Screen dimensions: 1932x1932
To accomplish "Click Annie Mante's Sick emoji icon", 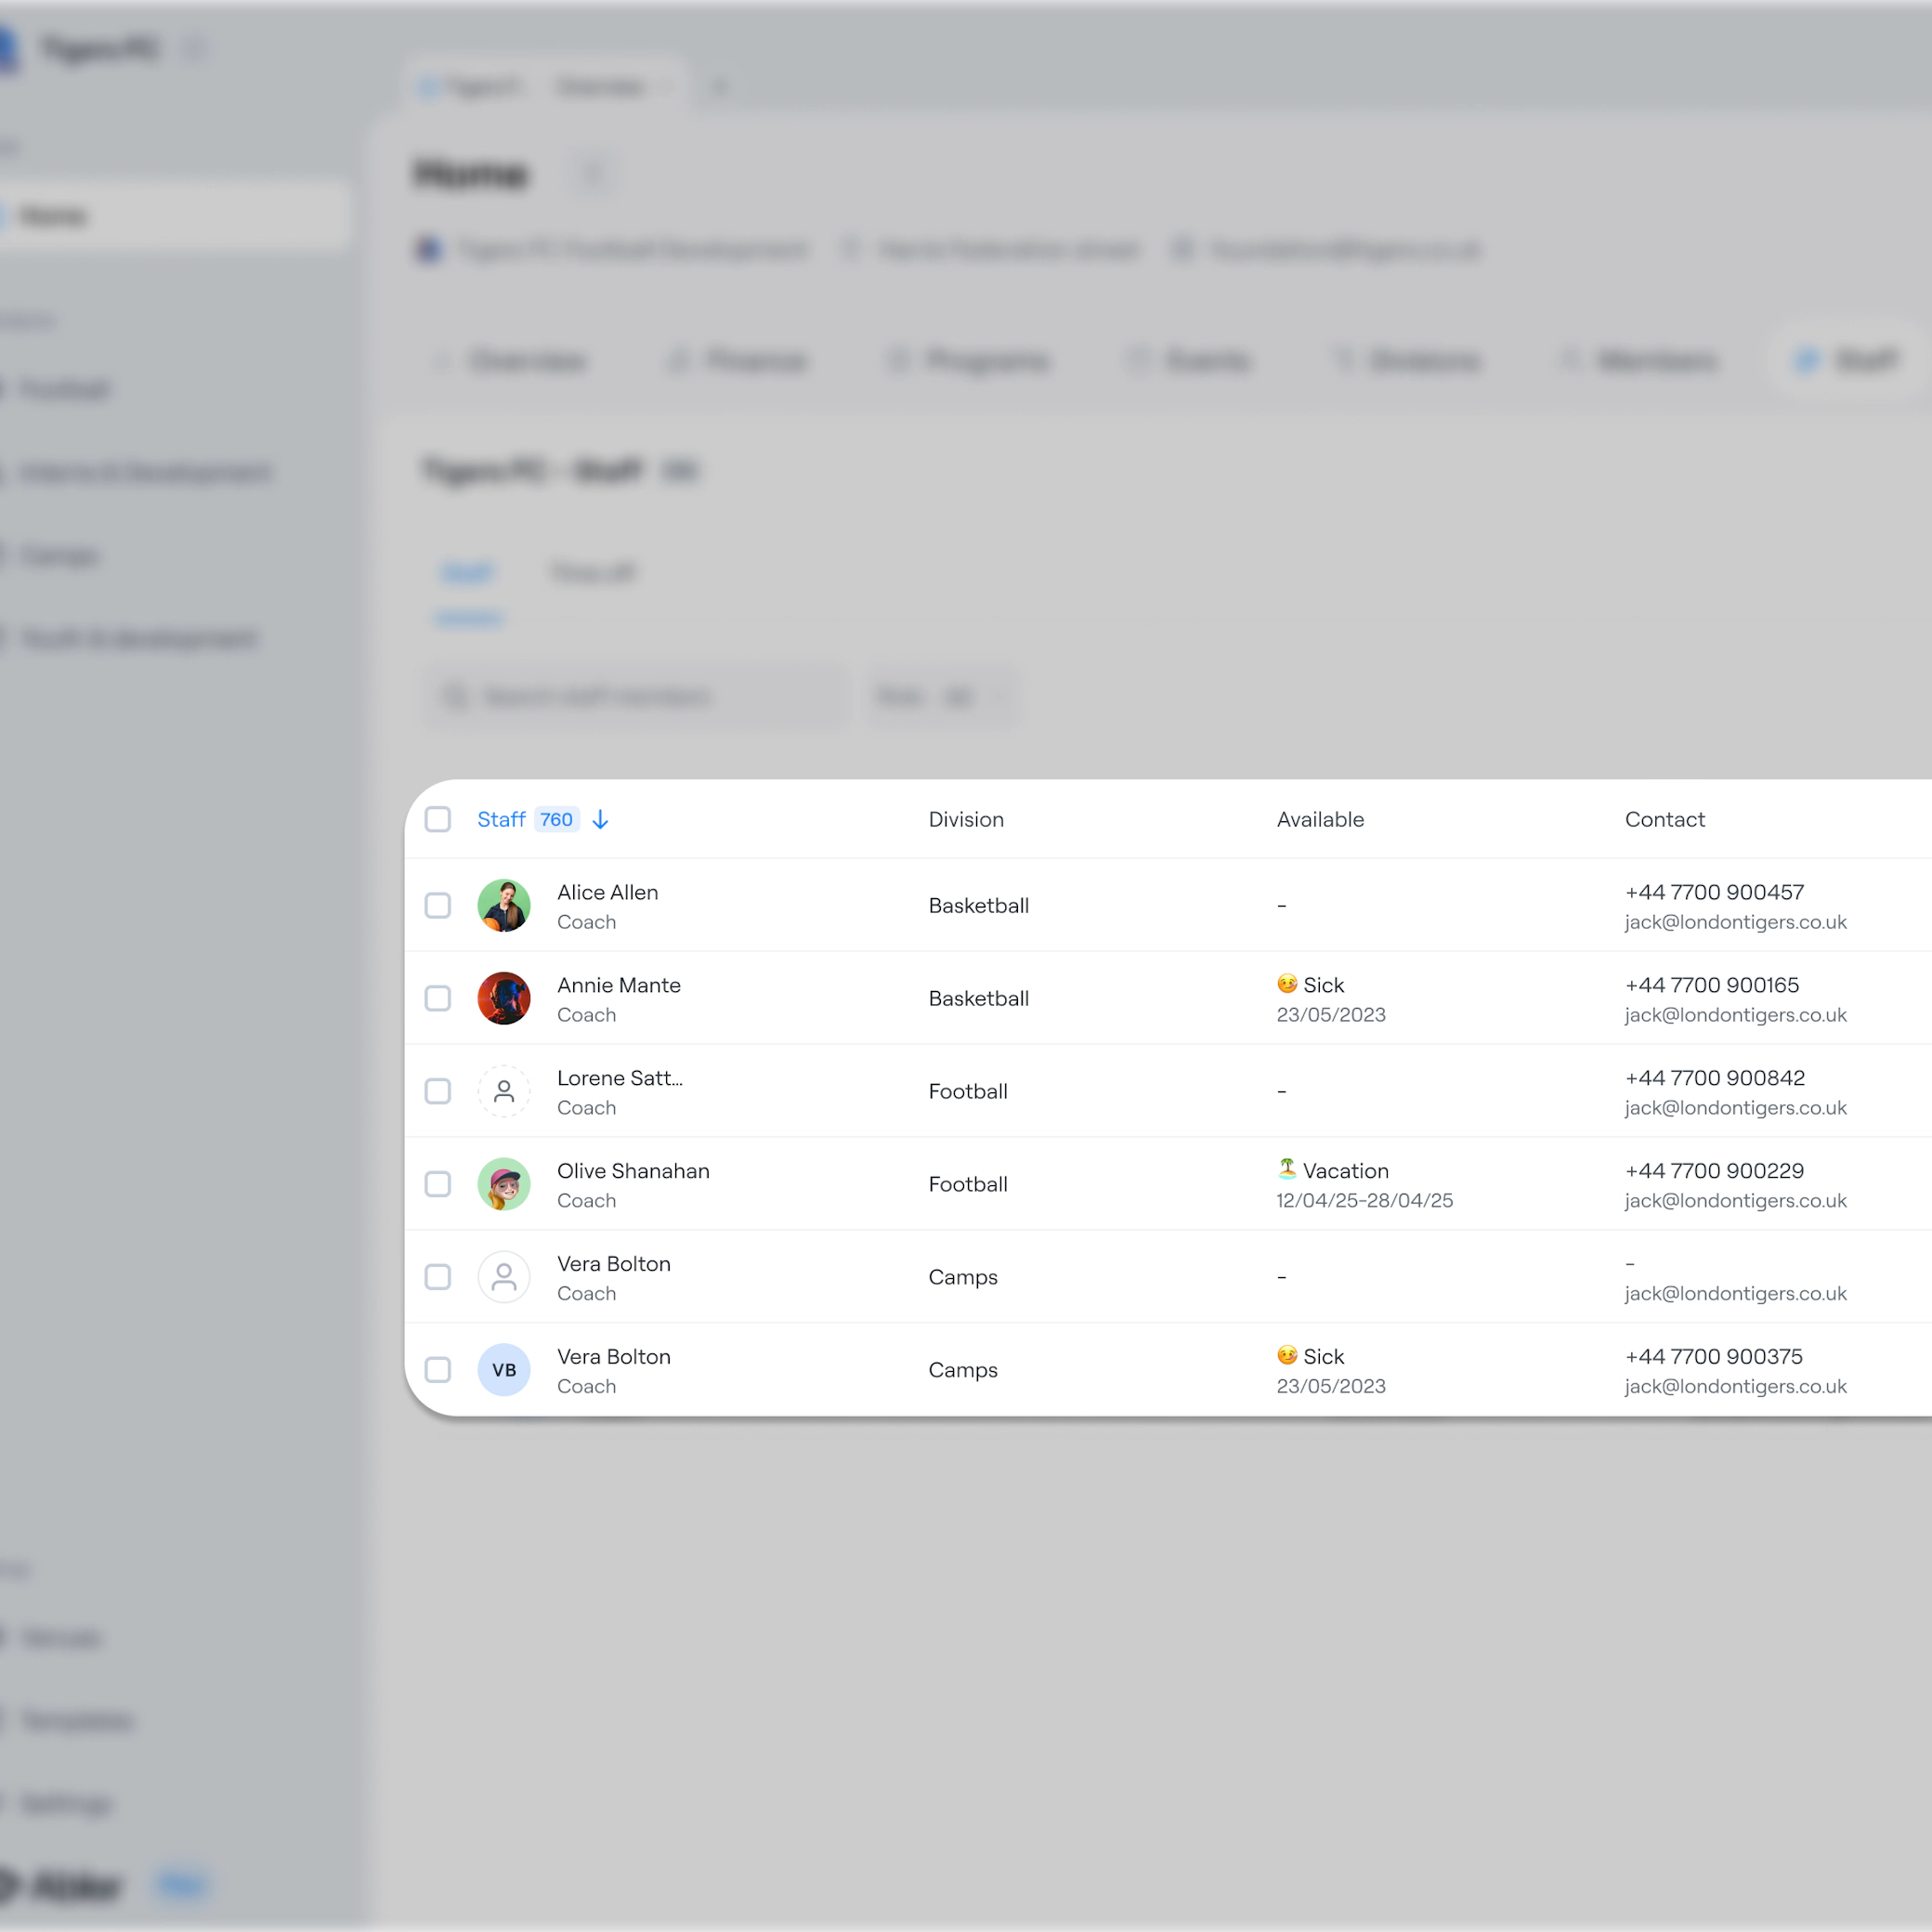I will [1287, 983].
